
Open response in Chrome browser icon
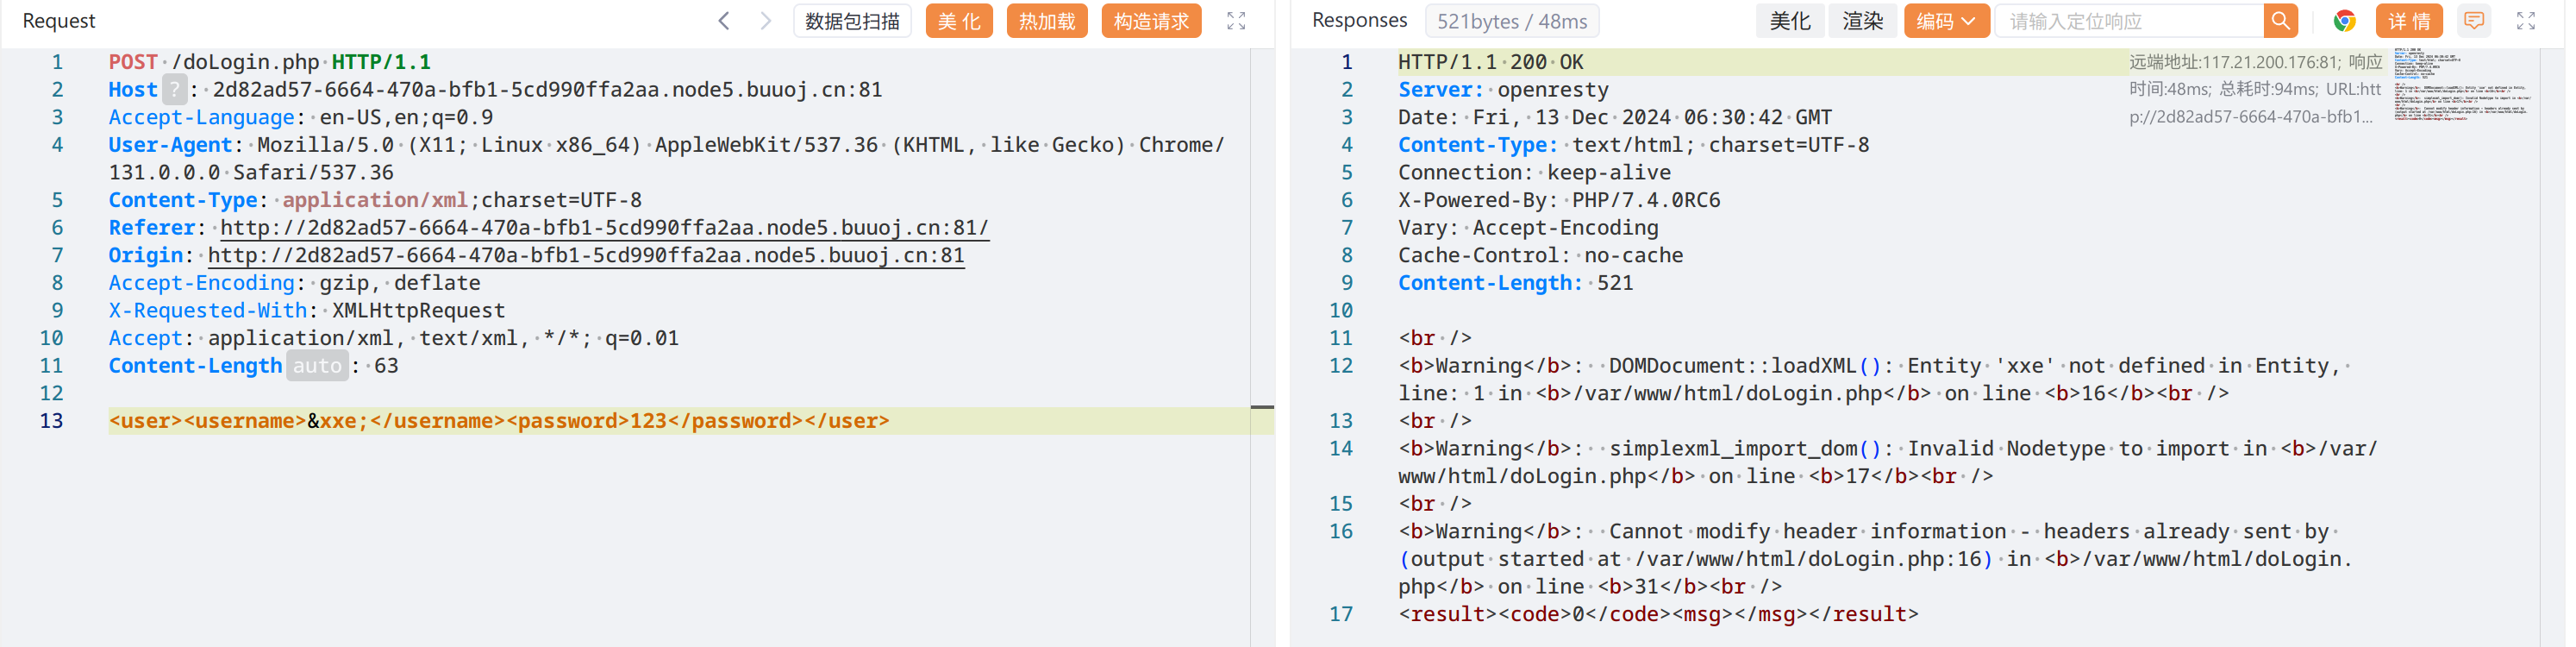(x=2345, y=21)
